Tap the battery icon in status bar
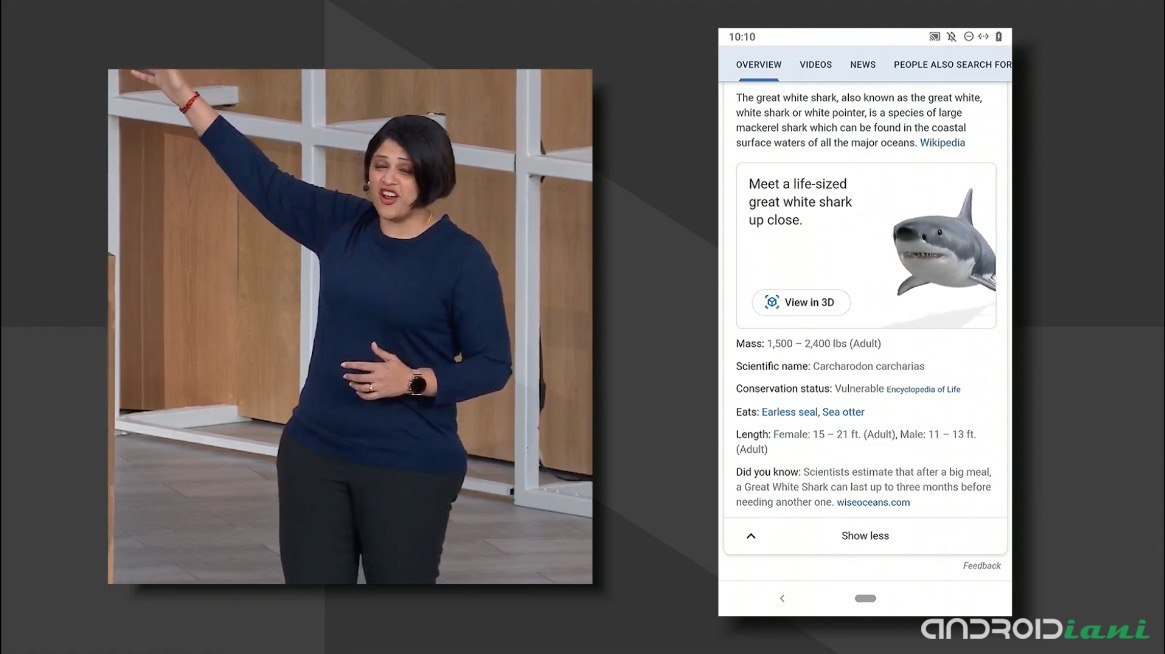 click(999, 36)
